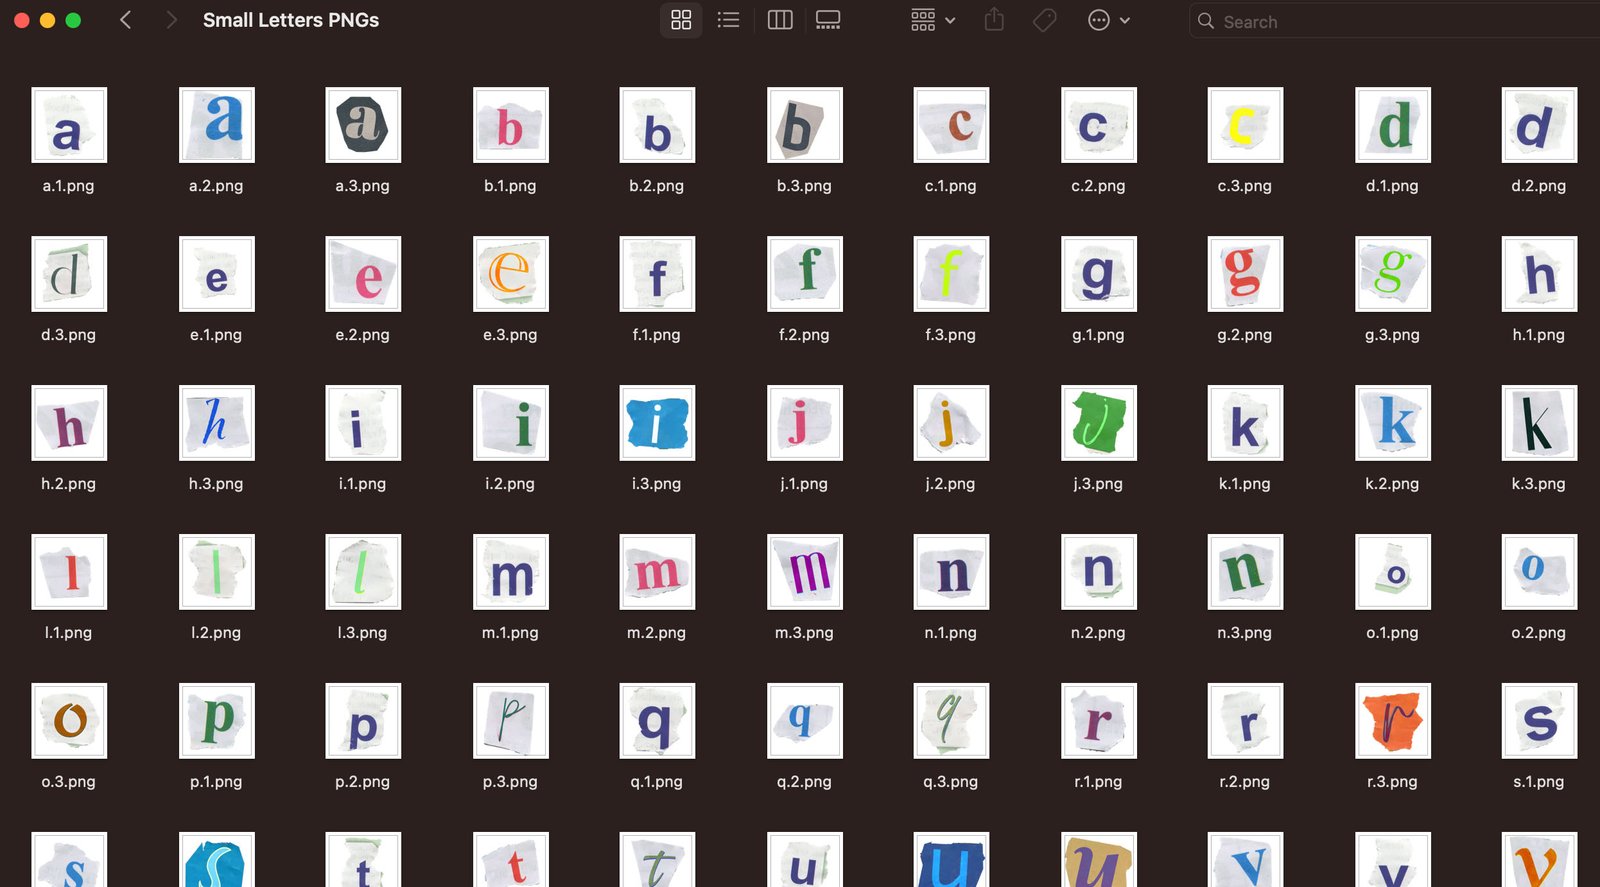Select the o.1.png thumbnail
Image resolution: width=1600 pixels, height=887 pixels.
[x=1393, y=572]
